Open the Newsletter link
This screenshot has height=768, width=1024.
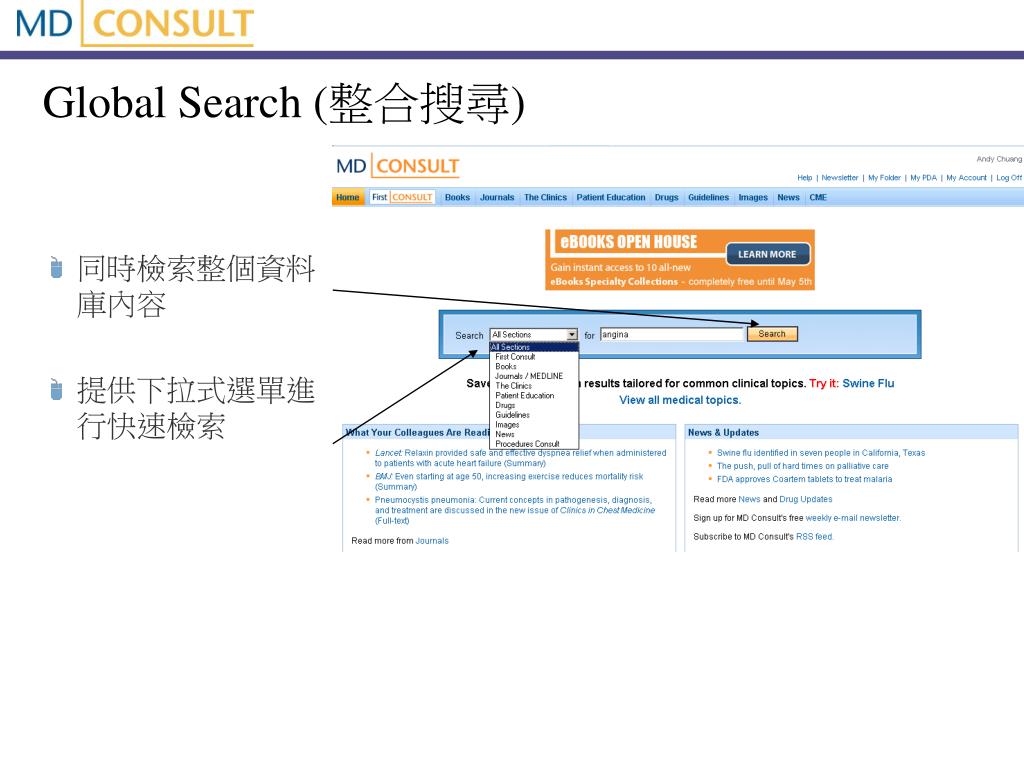tap(840, 178)
